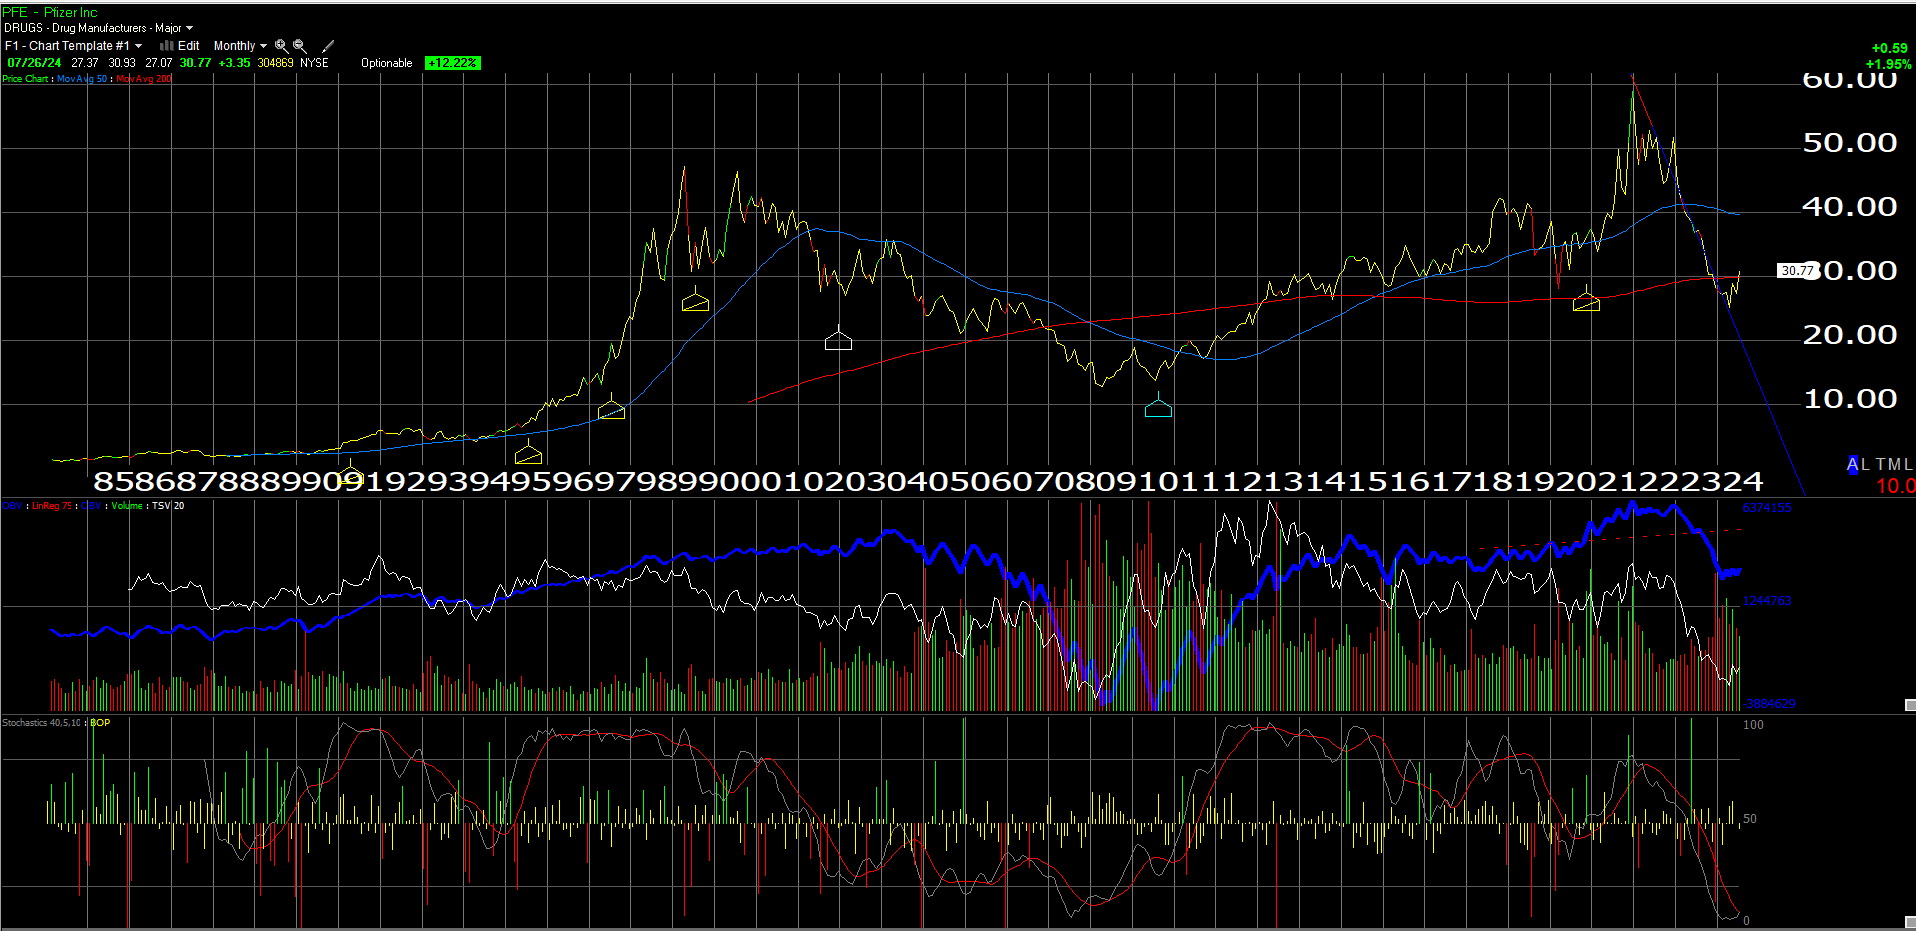Image resolution: width=1916 pixels, height=931 pixels.
Task: Select the pencil drawing tool icon
Action: [328, 46]
